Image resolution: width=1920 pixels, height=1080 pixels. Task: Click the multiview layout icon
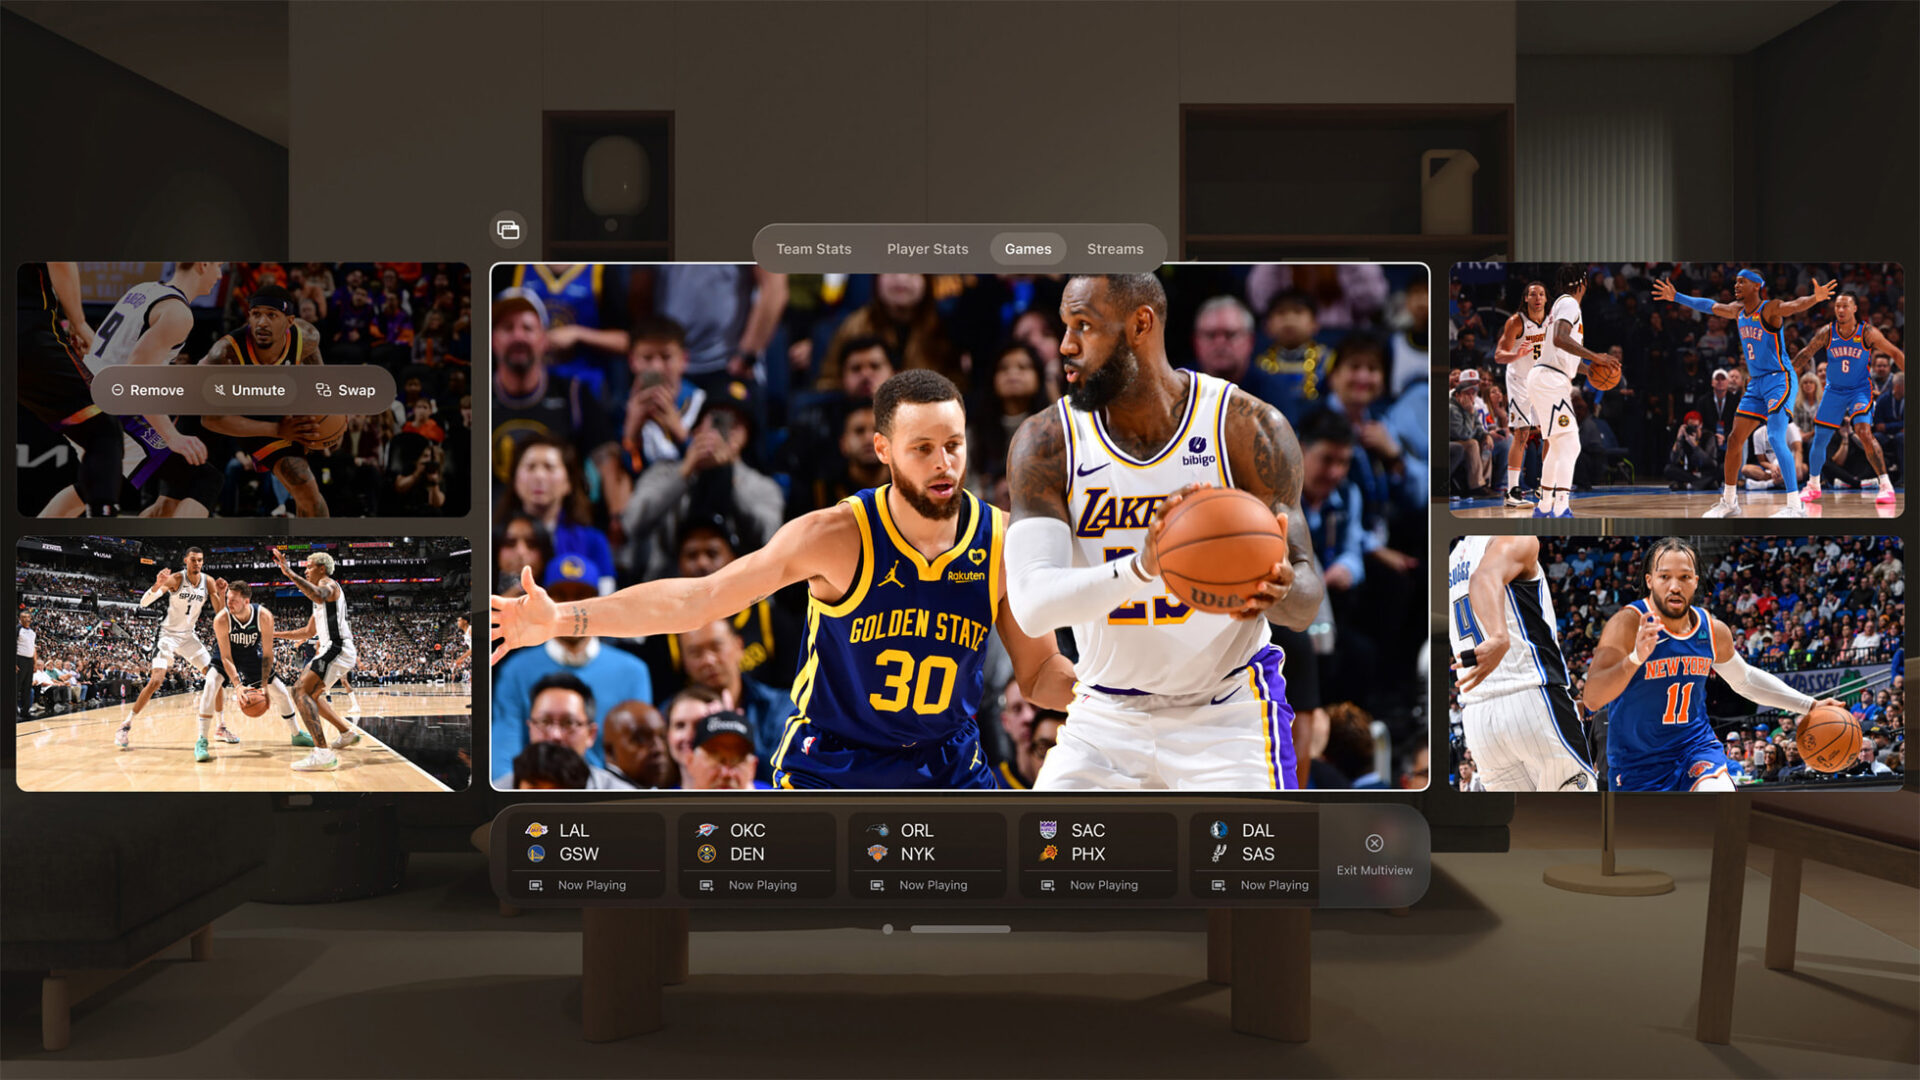tap(510, 229)
